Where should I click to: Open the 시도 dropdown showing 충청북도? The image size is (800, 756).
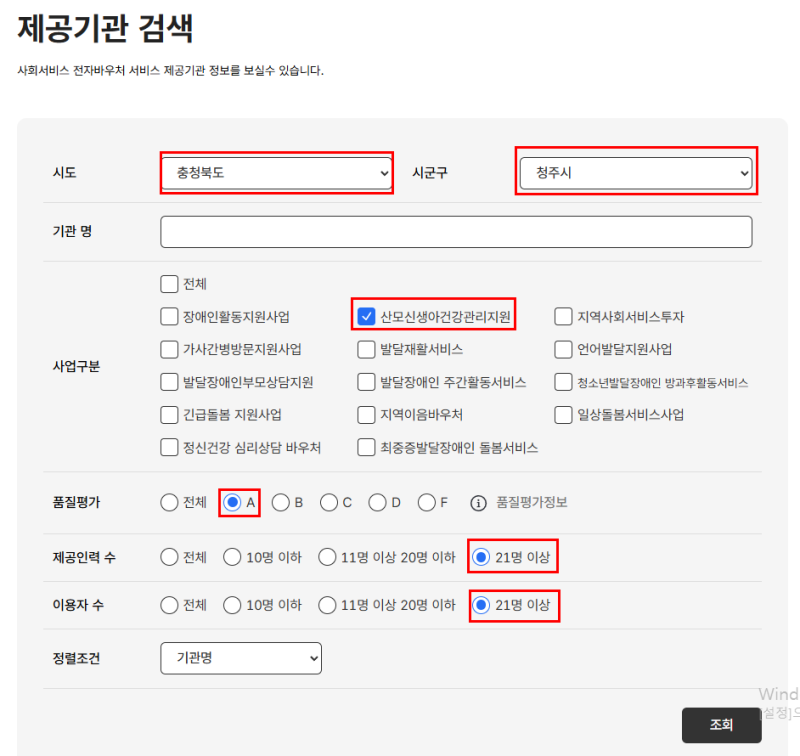point(277,173)
